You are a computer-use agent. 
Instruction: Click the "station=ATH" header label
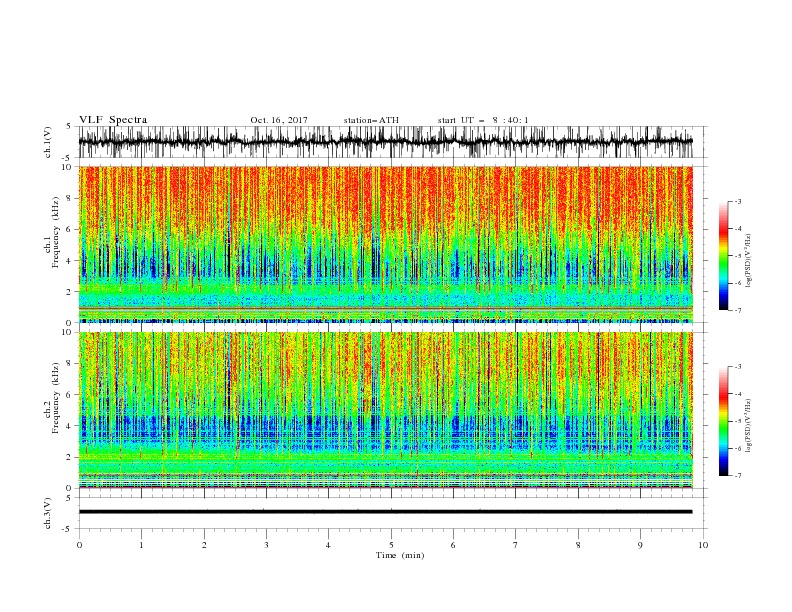(x=371, y=120)
